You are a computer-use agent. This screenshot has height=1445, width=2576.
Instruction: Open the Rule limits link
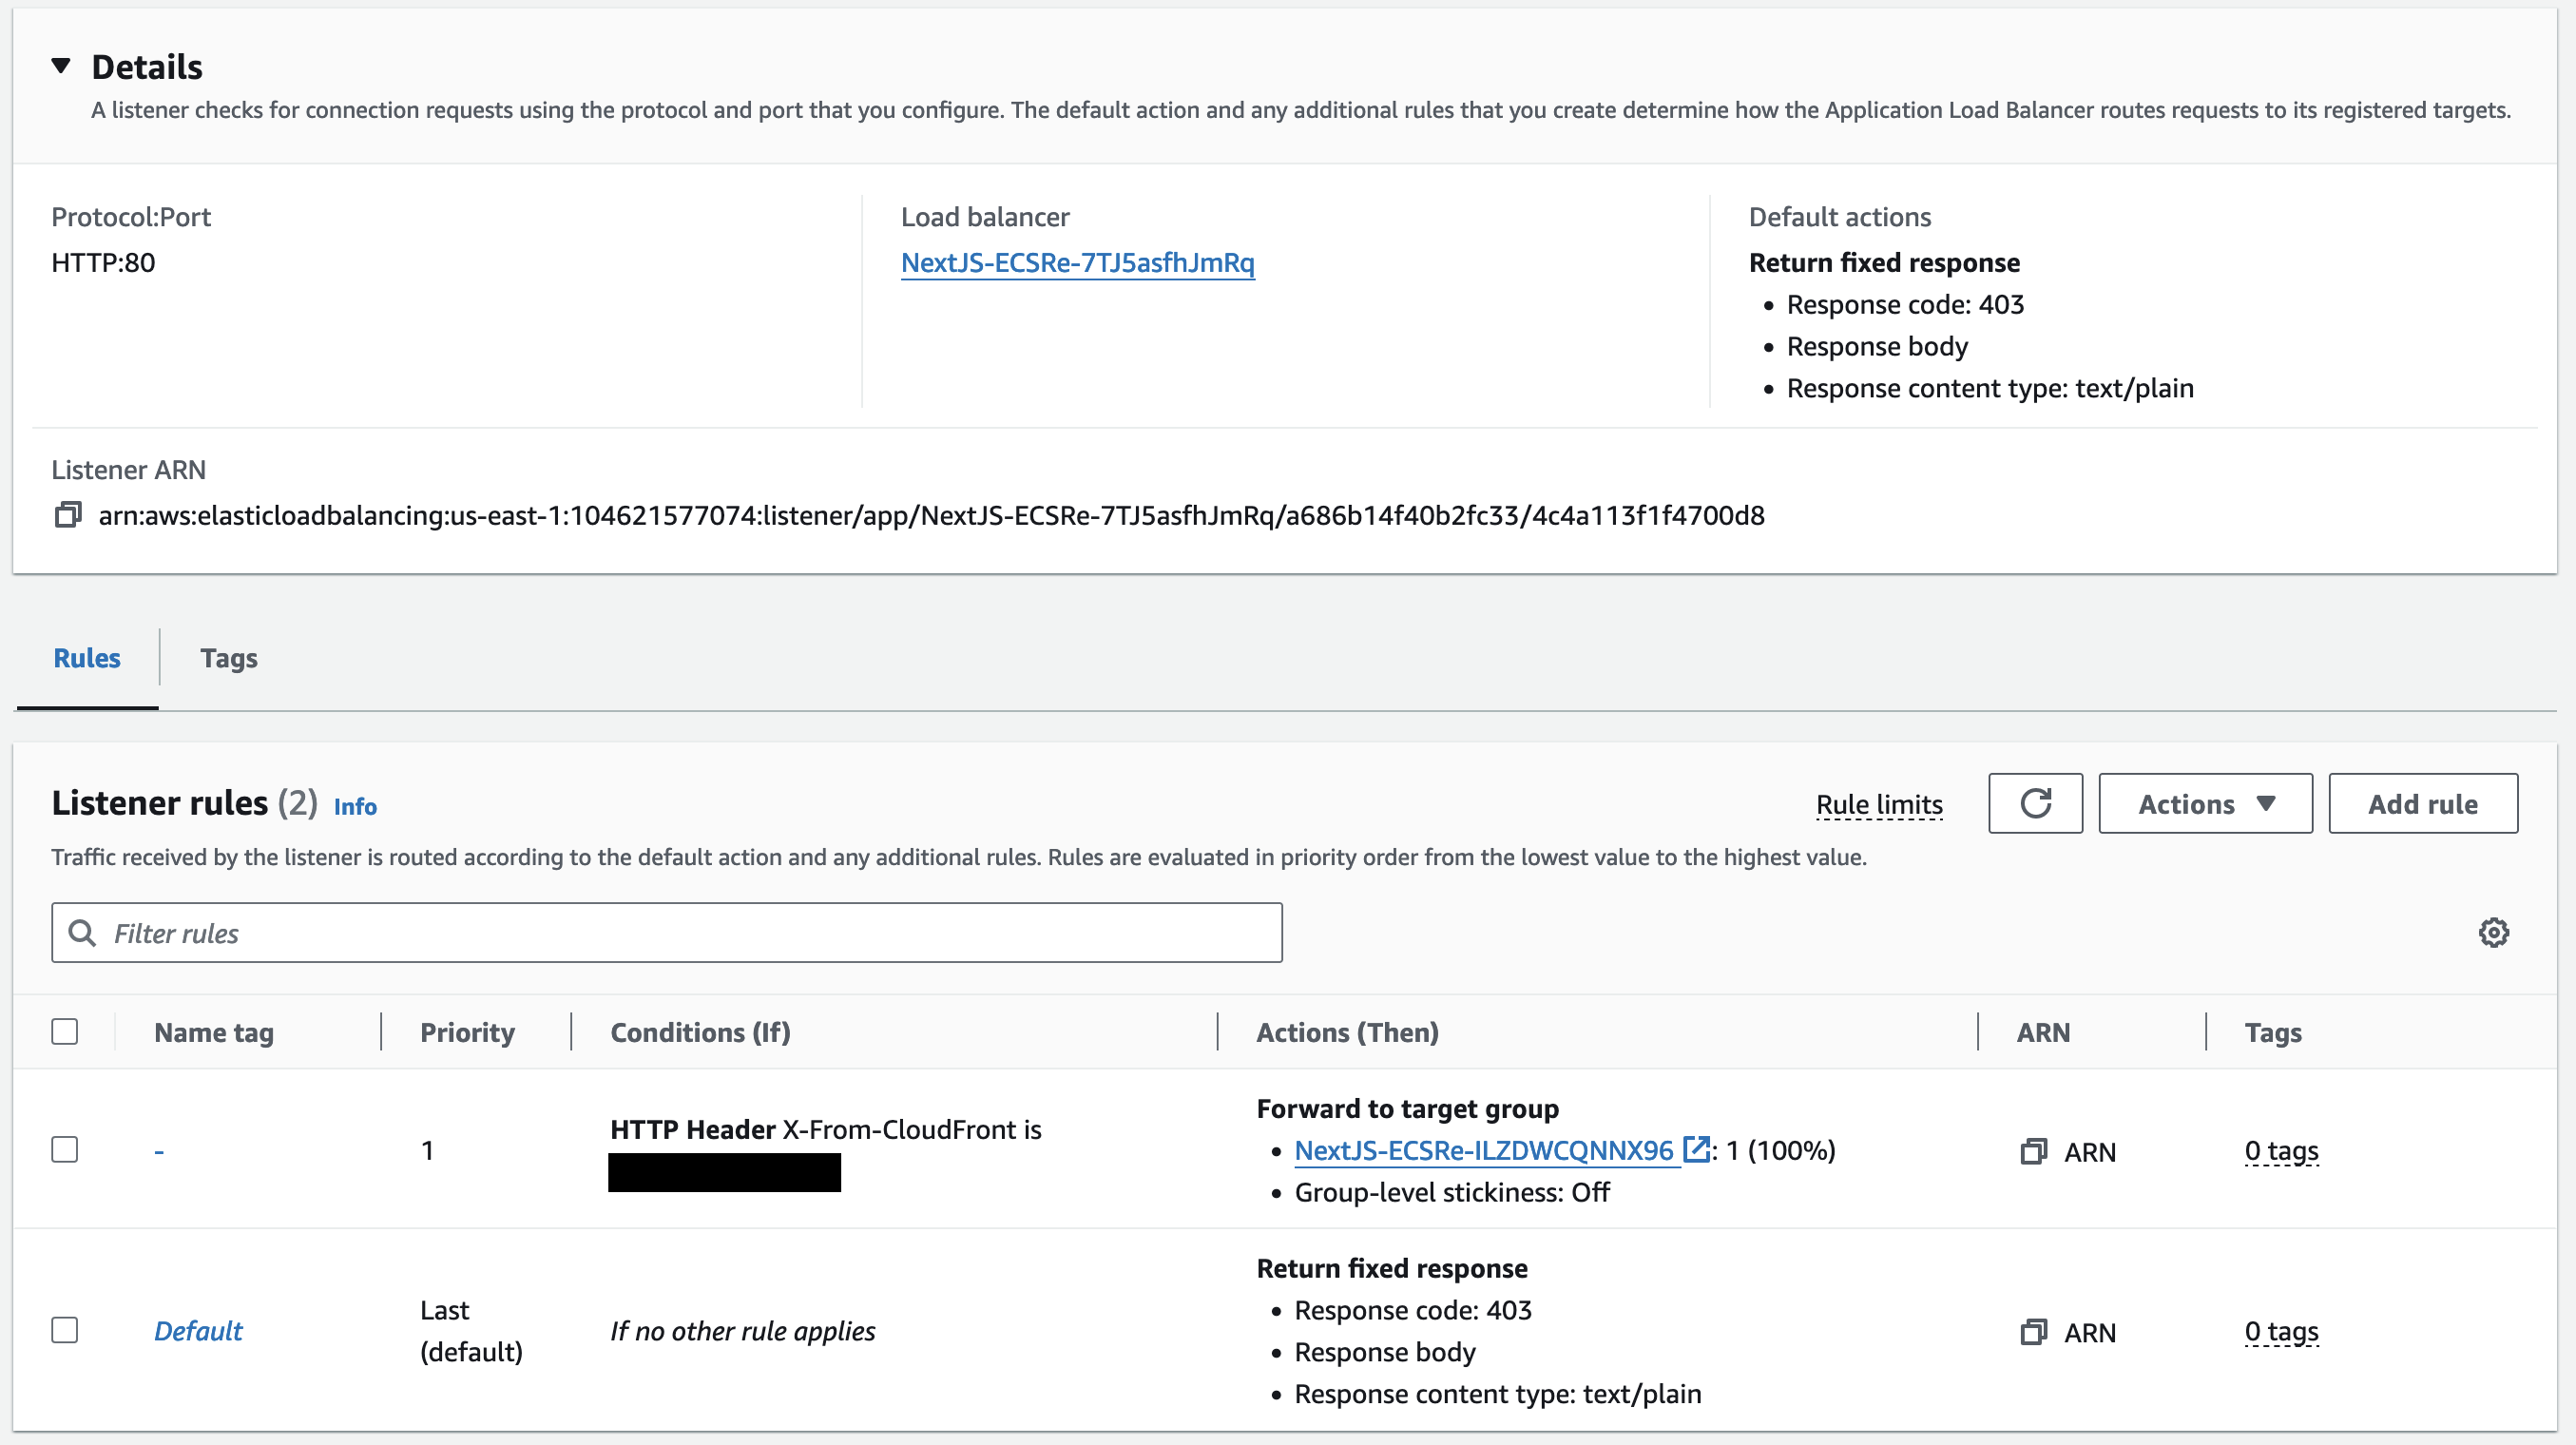click(1878, 804)
